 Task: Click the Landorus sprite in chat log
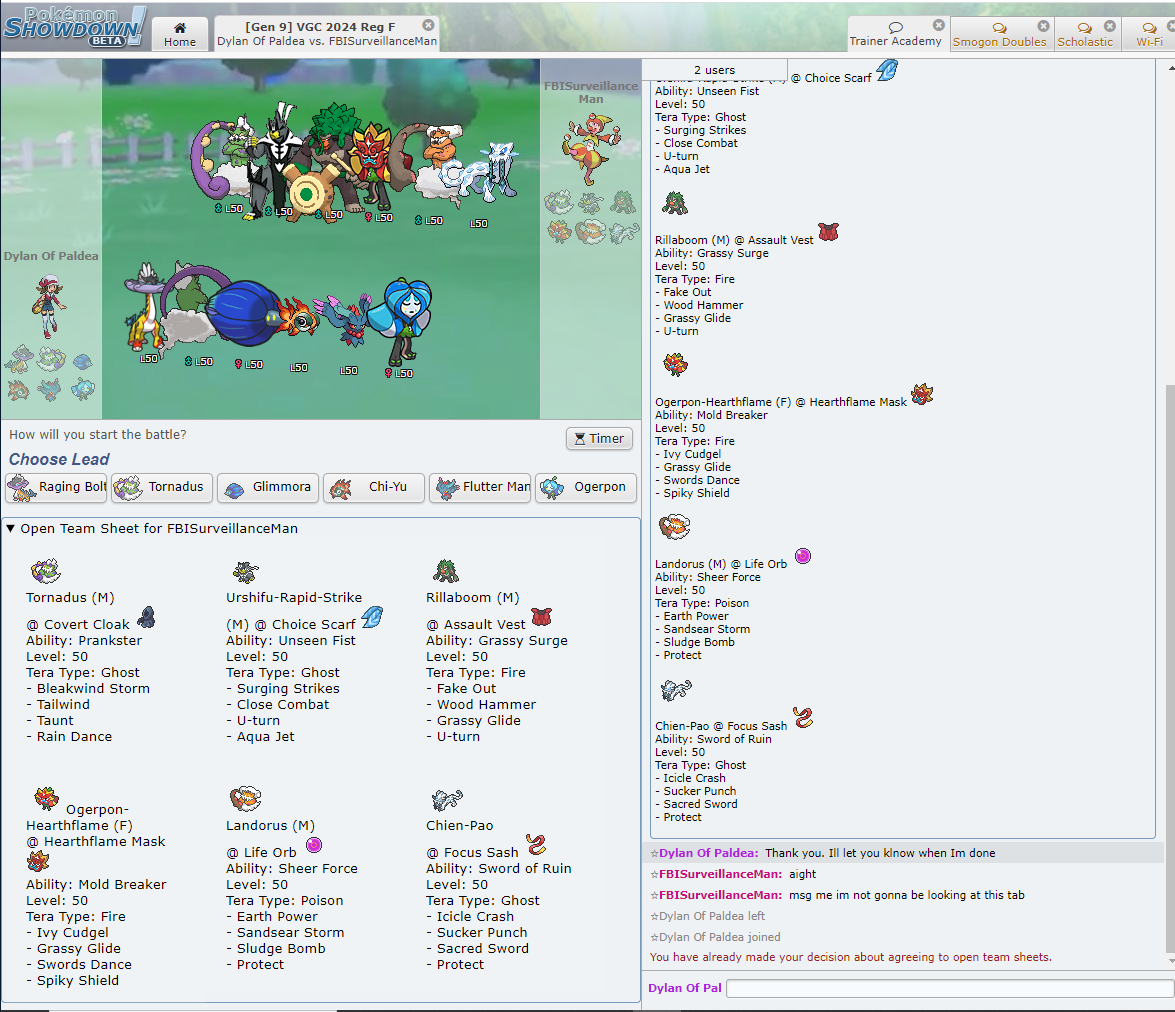(674, 527)
